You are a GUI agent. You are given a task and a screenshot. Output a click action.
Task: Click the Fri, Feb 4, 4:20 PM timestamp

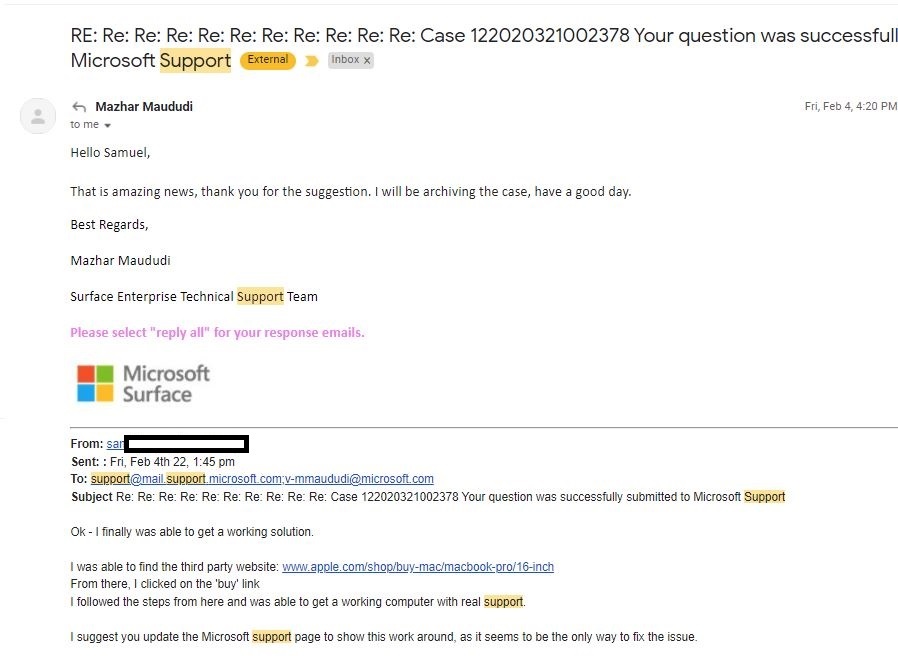tap(850, 107)
